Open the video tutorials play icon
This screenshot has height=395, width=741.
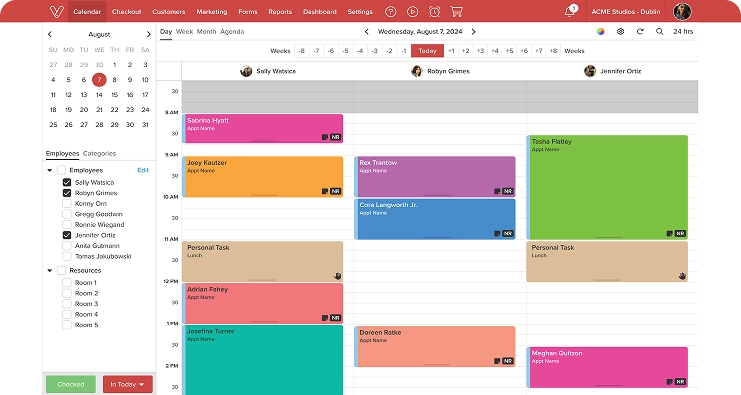tap(413, 11)
